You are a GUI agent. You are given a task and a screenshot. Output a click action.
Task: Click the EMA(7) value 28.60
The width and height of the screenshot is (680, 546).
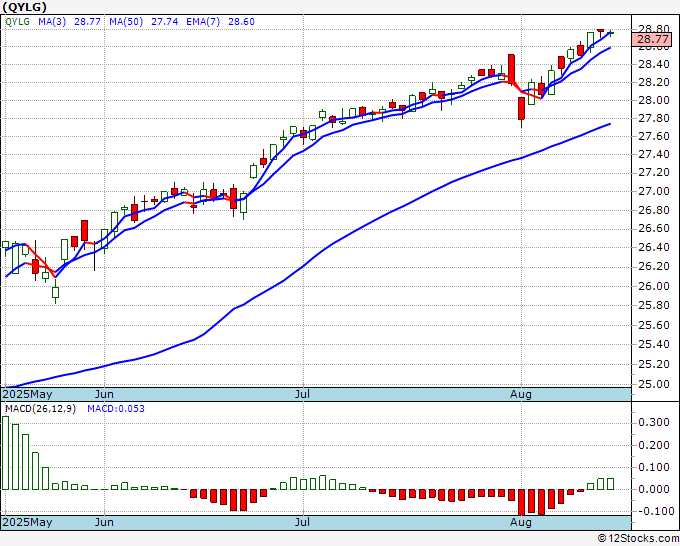[241, 22]
